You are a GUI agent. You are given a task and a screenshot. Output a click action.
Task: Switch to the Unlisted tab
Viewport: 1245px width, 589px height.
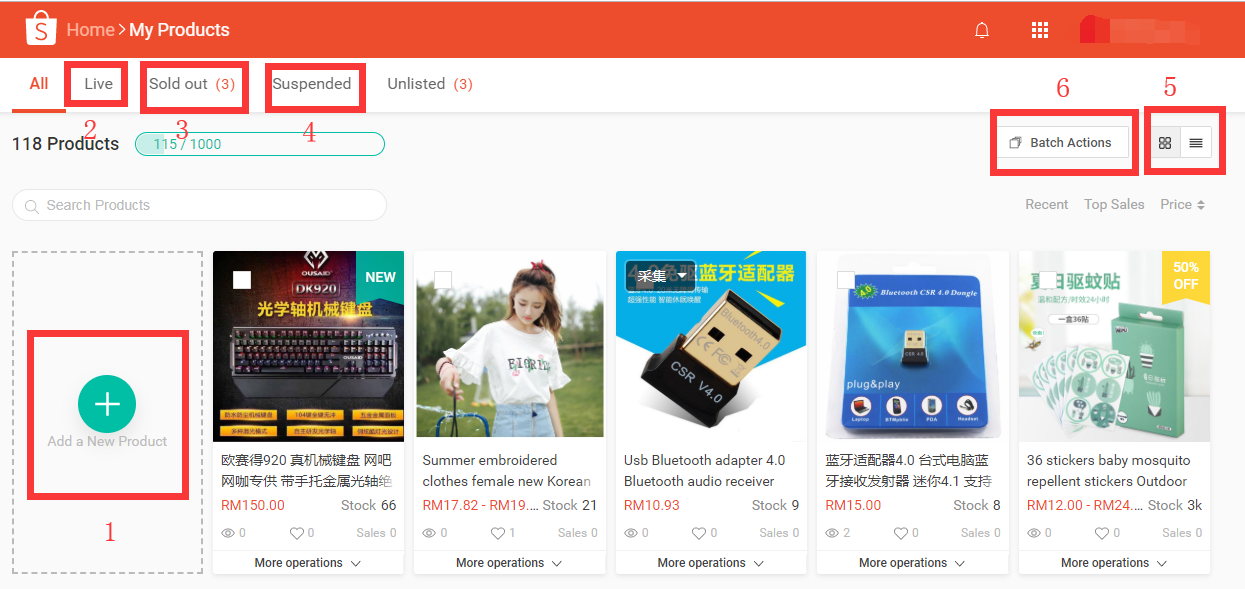[429, 84]
